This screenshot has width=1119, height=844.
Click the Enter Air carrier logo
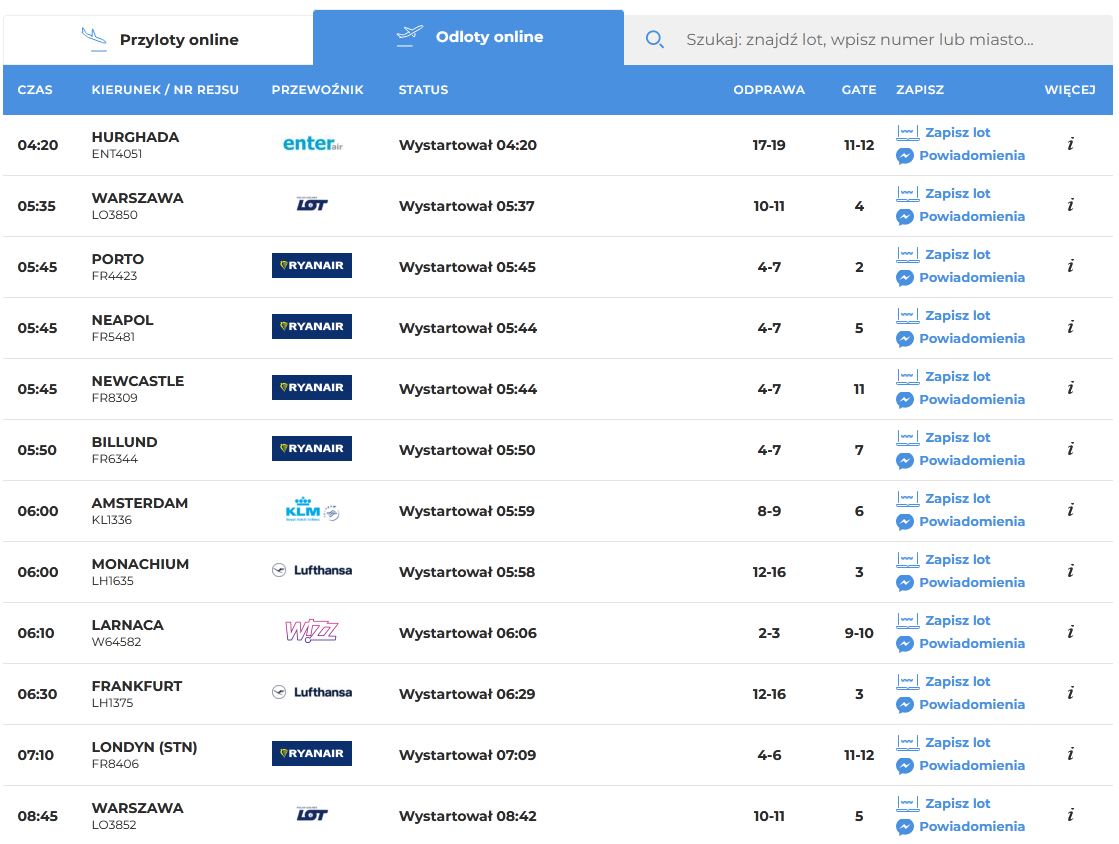pyautogui.click(x=312, y=144)
